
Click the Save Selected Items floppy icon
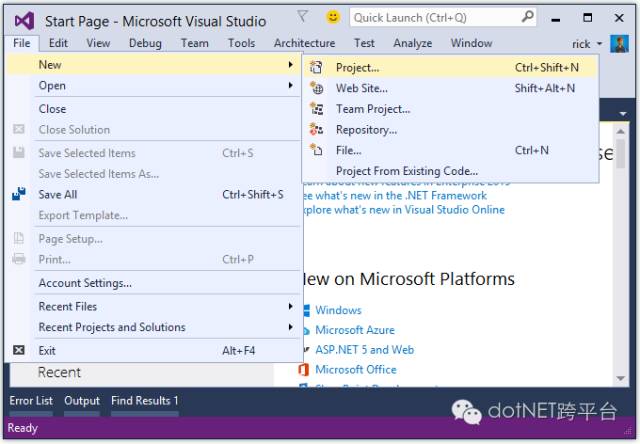point(19,153)
